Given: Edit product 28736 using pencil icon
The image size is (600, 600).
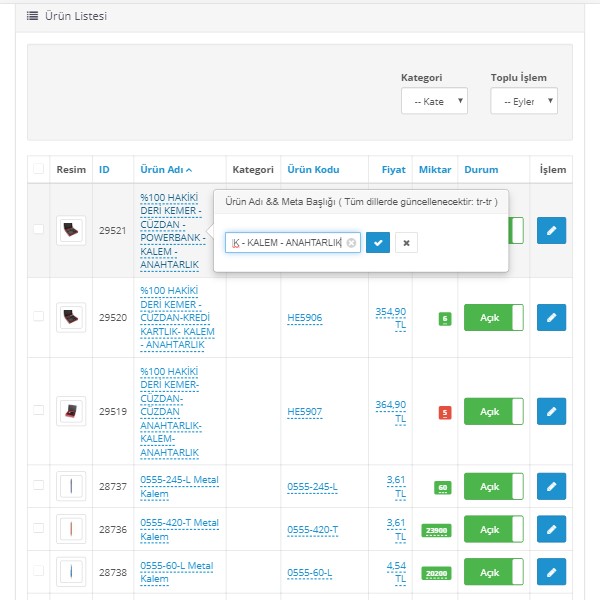Looking at the screenshot, I should click(551, 529).
